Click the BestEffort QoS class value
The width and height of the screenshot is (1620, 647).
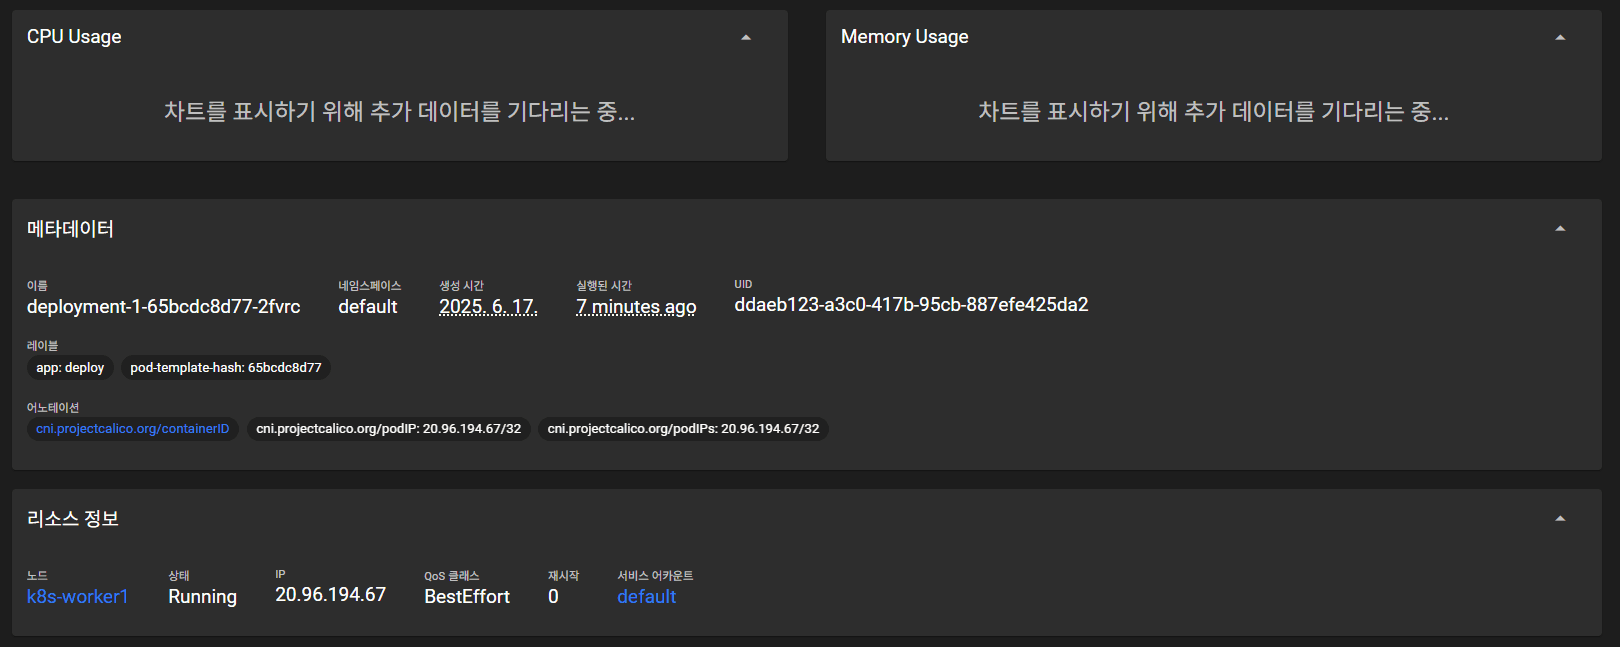point(467,597)
